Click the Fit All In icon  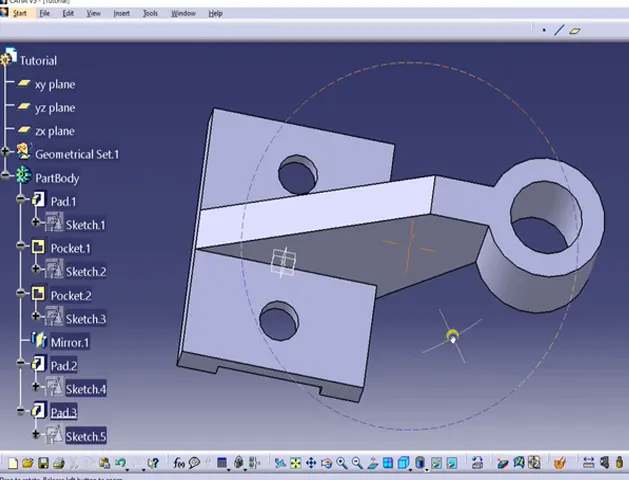pyautogui.click(x=295, y=463)
